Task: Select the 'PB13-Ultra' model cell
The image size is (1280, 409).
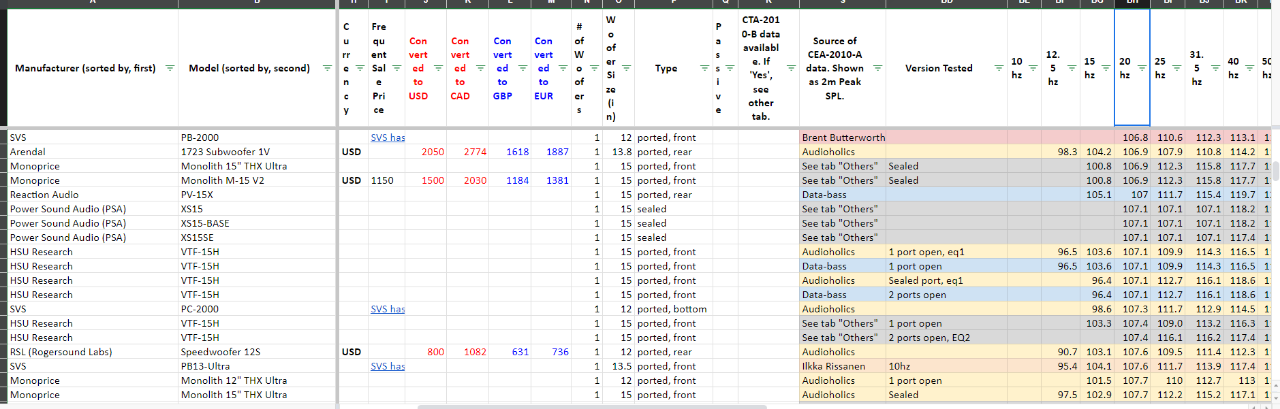Action: click(259, 367)
